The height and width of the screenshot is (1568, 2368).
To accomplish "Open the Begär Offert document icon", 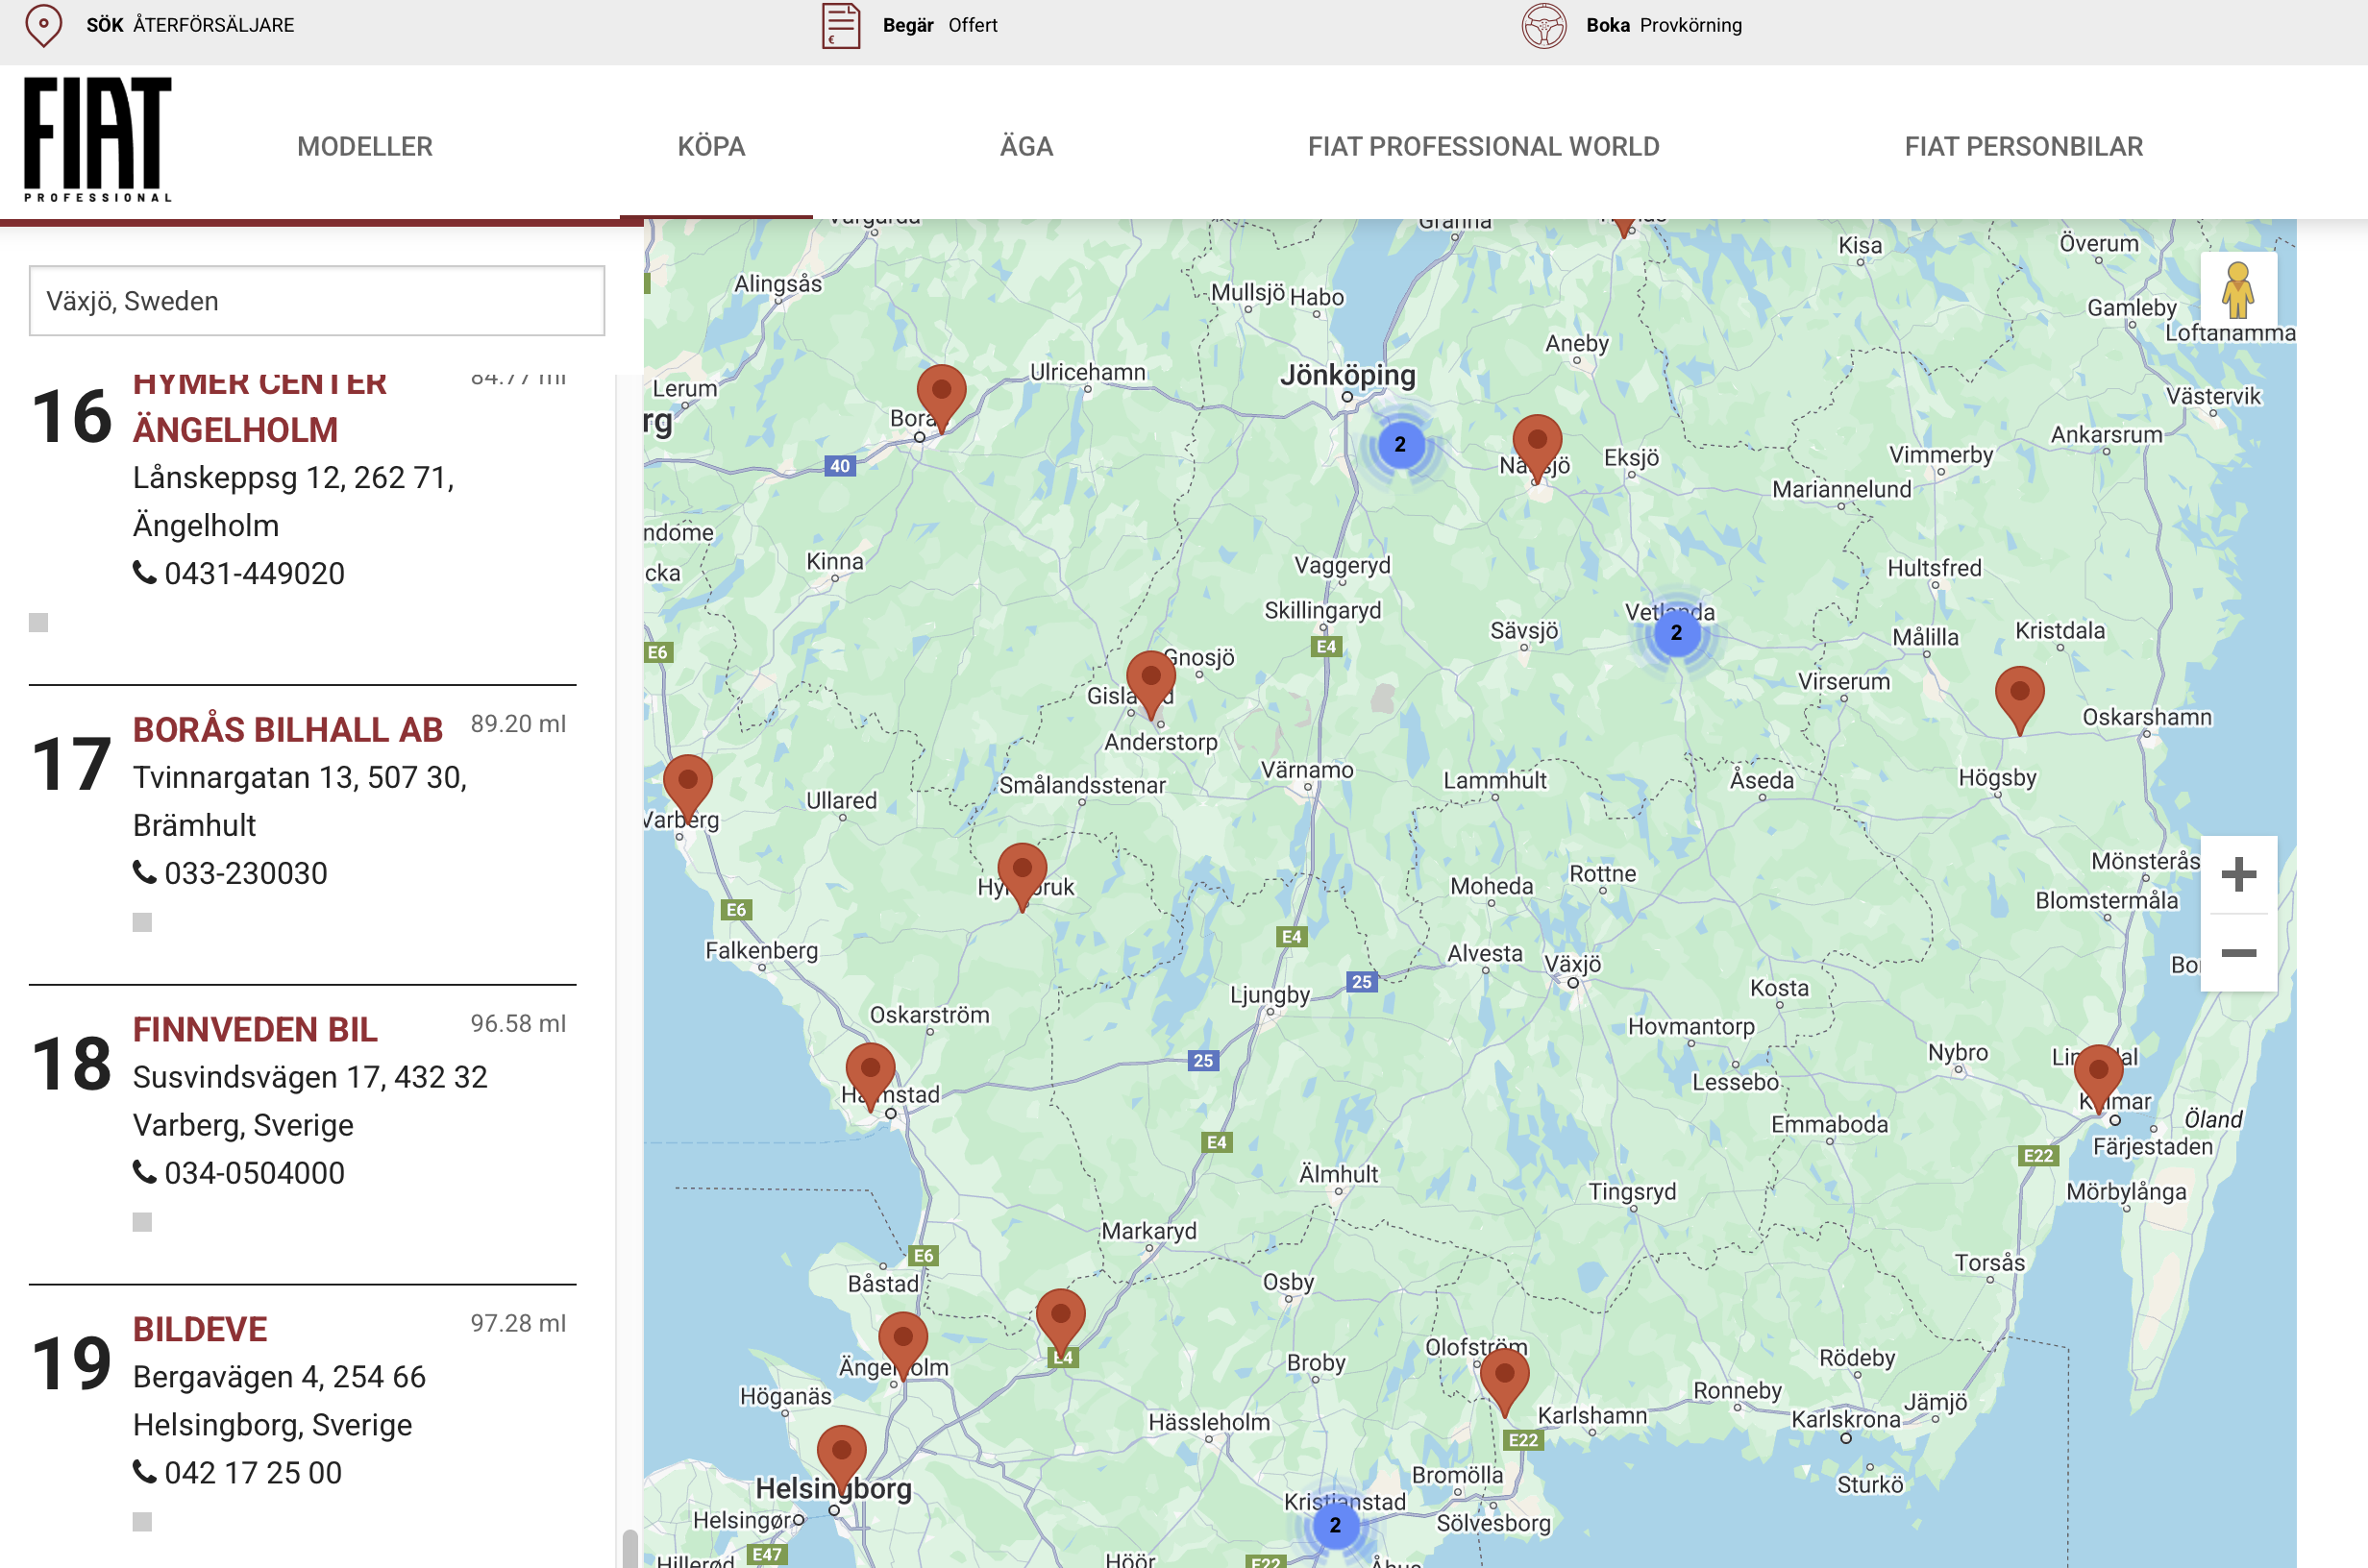I will tap(841, 25).
